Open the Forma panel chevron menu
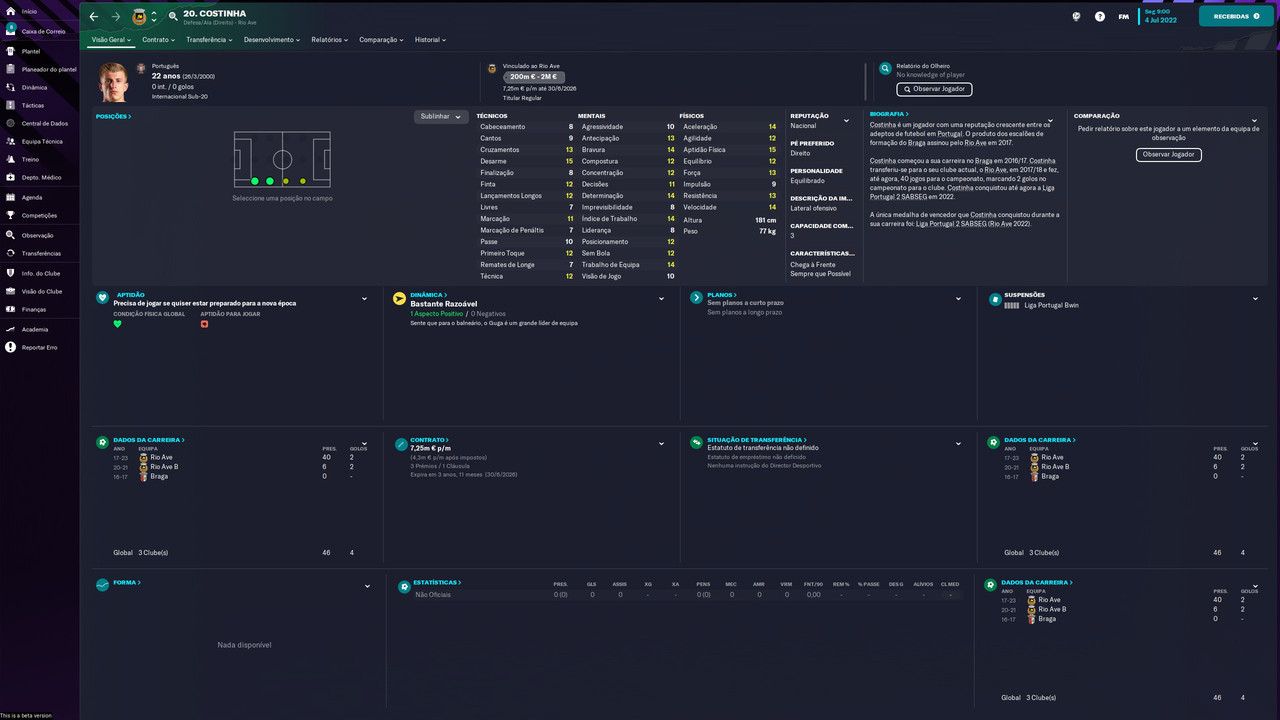Image resolution: width=1280 pixels, height=720 pixels. coord(367,586)
